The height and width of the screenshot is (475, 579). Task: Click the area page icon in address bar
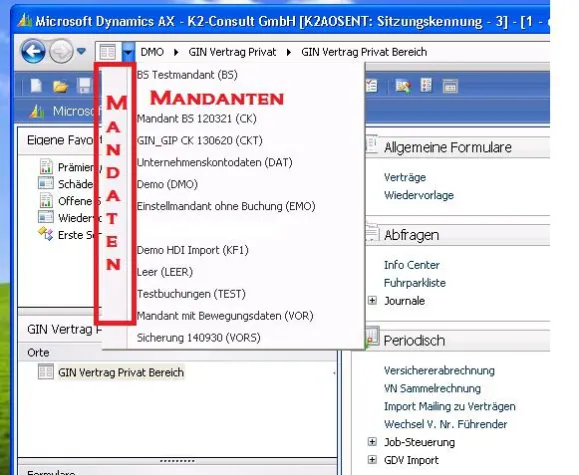(108, 52)
